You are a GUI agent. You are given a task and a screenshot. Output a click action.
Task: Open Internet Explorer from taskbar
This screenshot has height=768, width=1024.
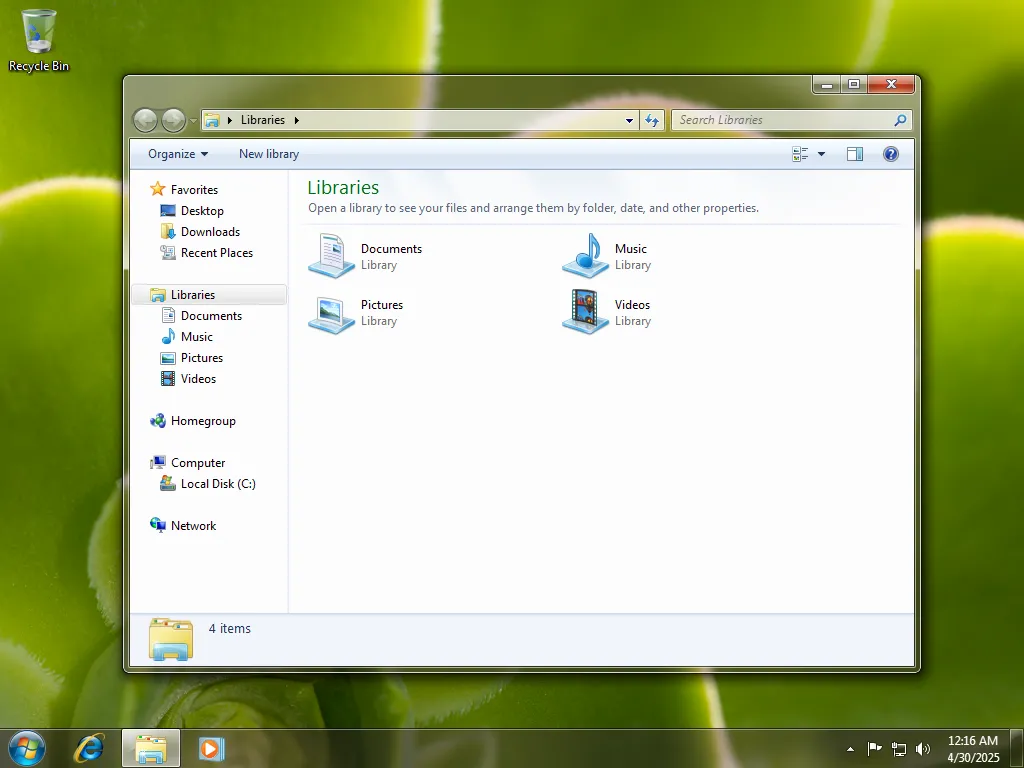coord(89,748)
